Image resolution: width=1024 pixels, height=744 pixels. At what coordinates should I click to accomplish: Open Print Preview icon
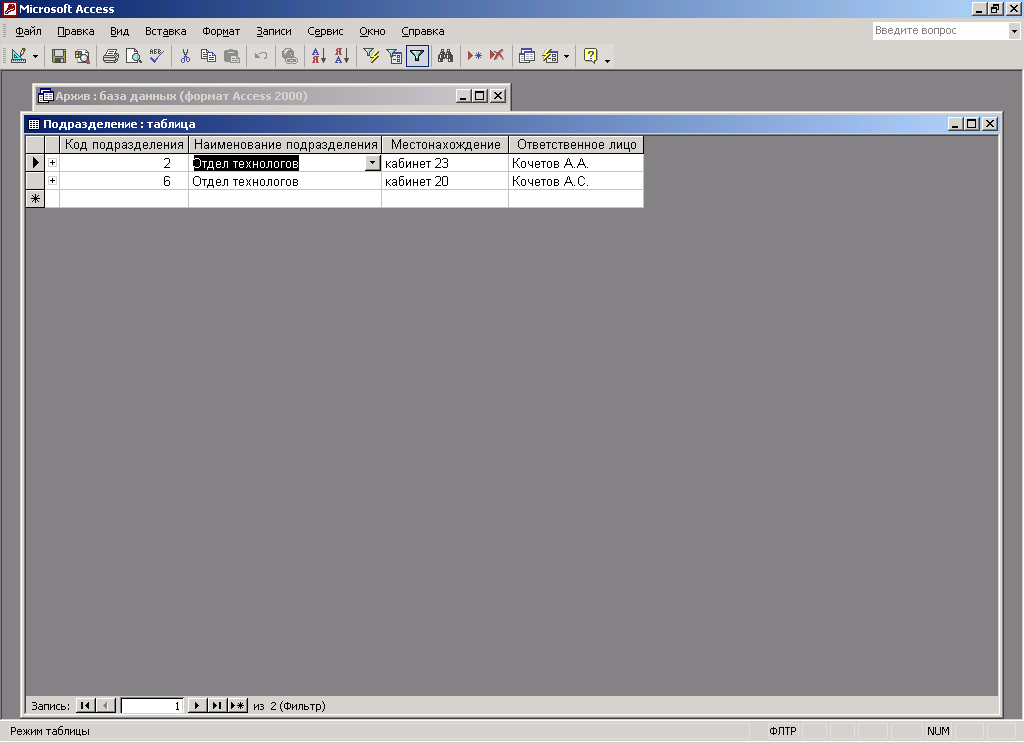(133, 56)
